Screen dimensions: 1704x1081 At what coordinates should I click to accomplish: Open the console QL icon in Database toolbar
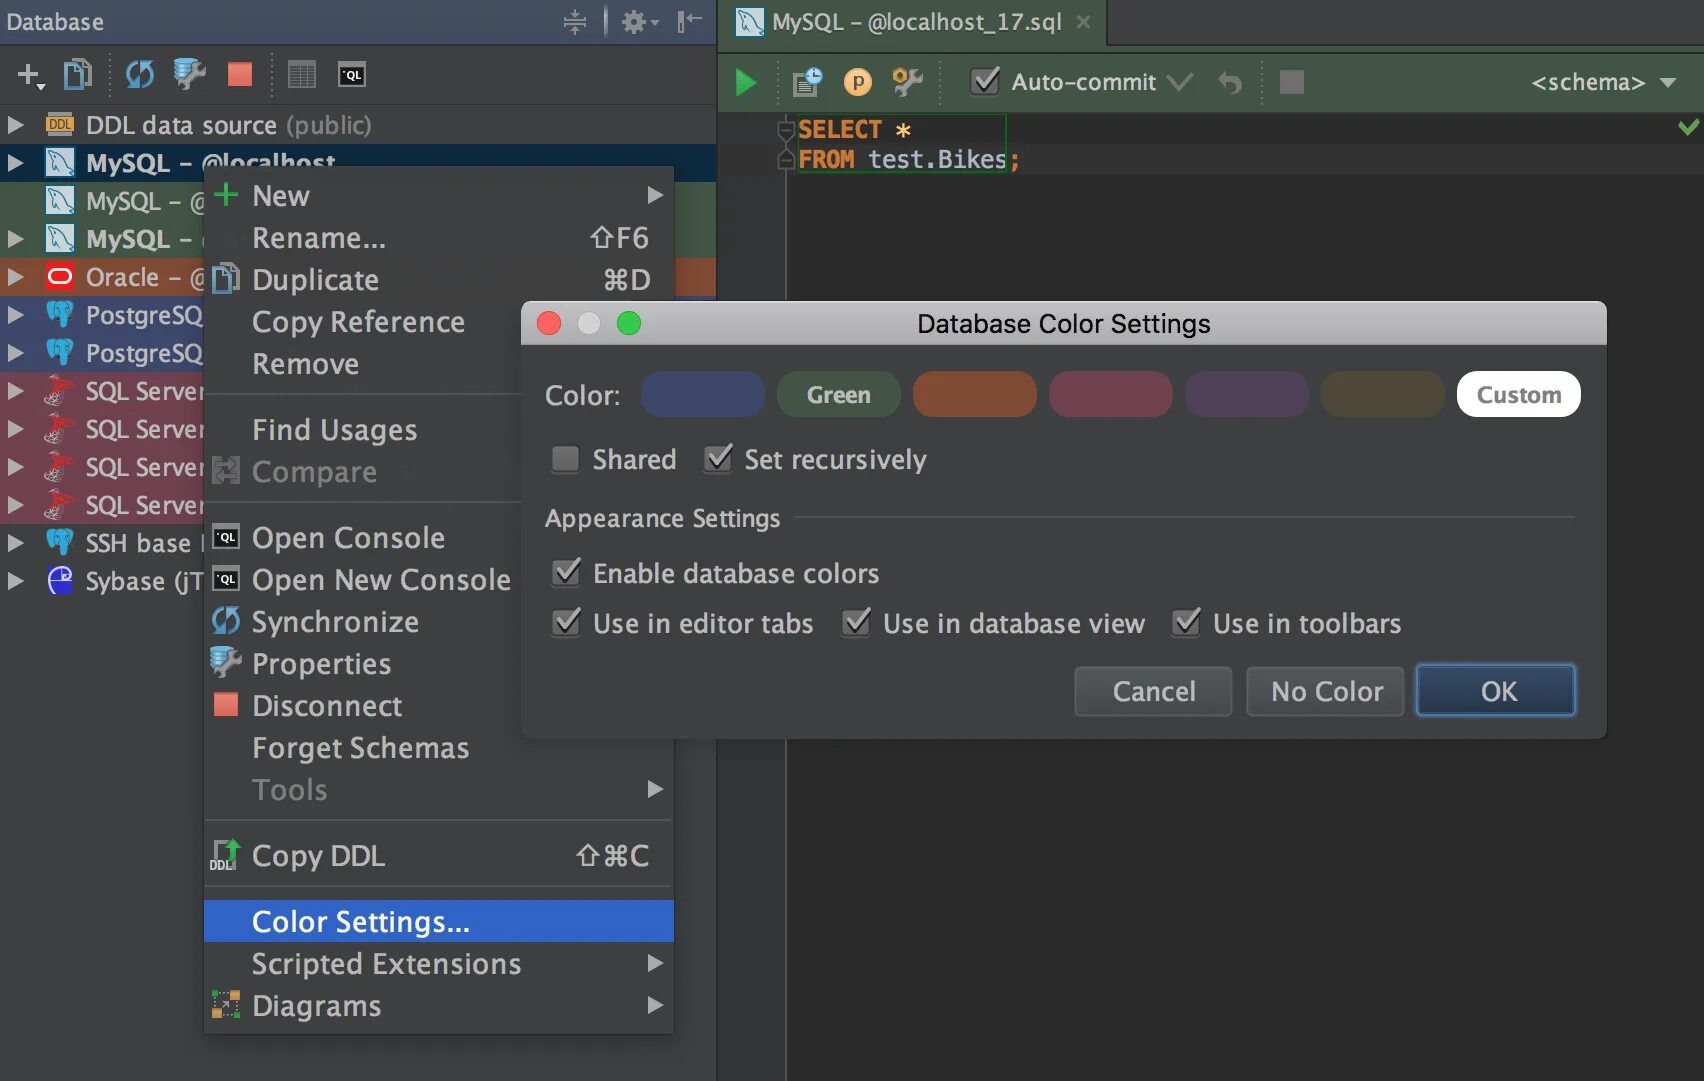352,75
